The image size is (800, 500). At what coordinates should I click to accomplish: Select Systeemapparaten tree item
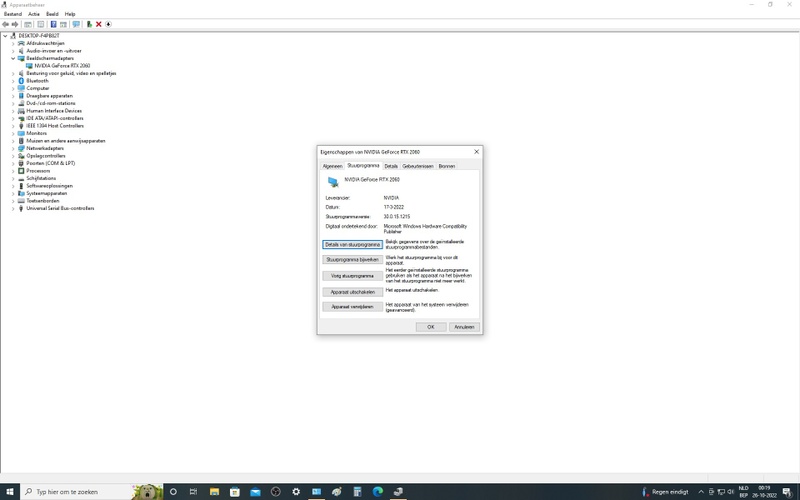[x=46, y=193]
